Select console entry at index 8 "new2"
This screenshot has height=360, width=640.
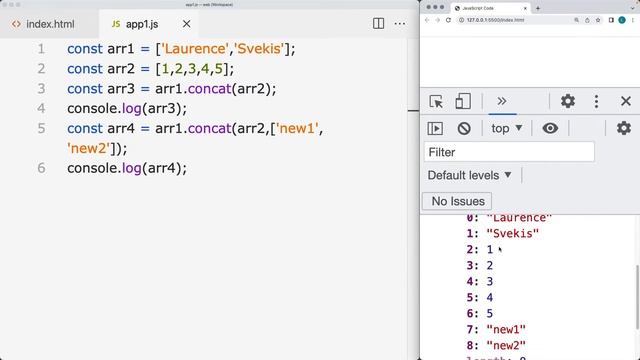496,345
